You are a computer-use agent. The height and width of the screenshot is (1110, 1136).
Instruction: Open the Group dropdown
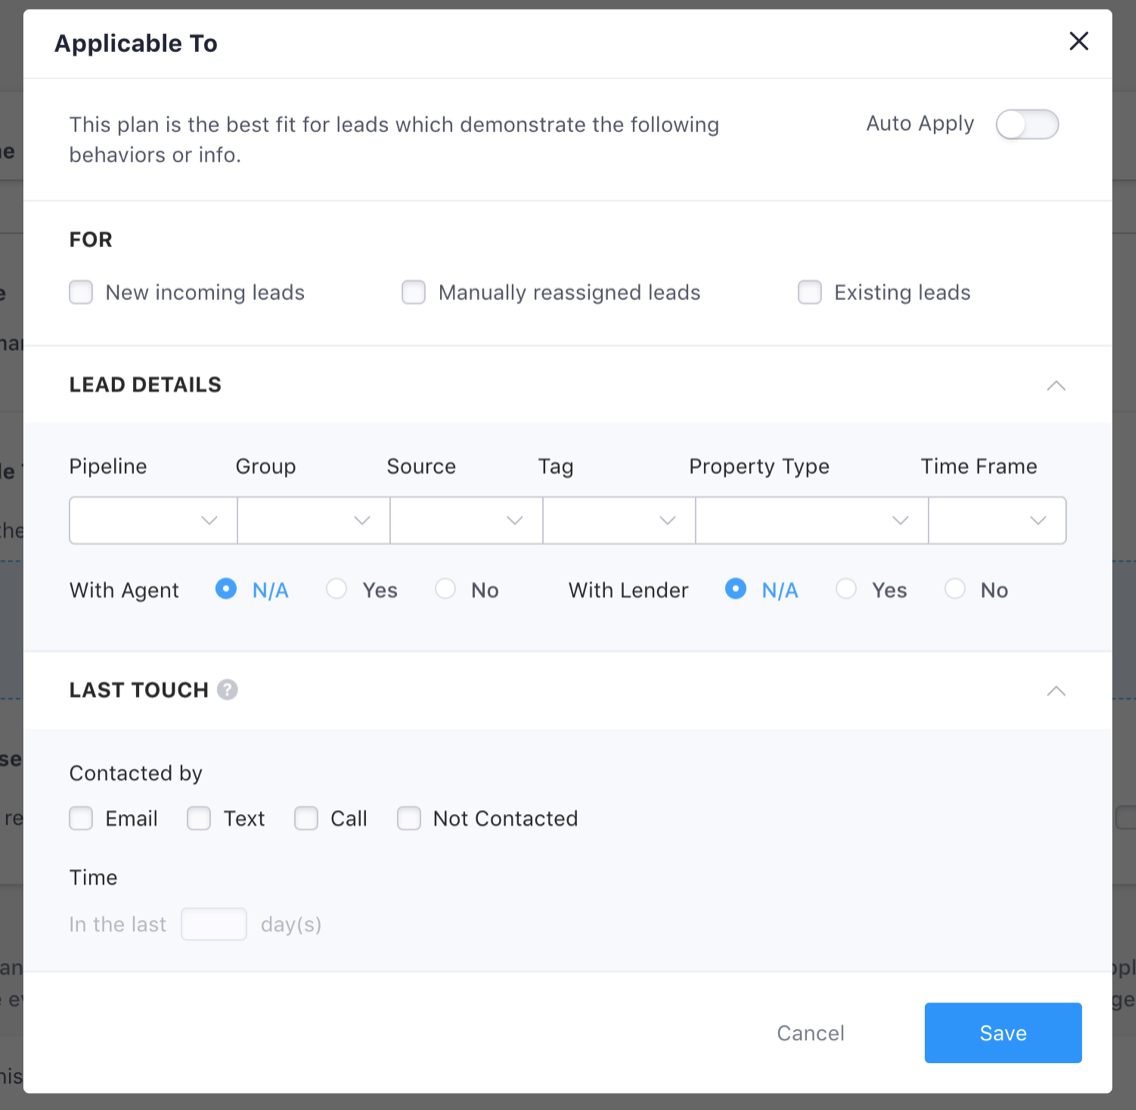pos(313,520)
